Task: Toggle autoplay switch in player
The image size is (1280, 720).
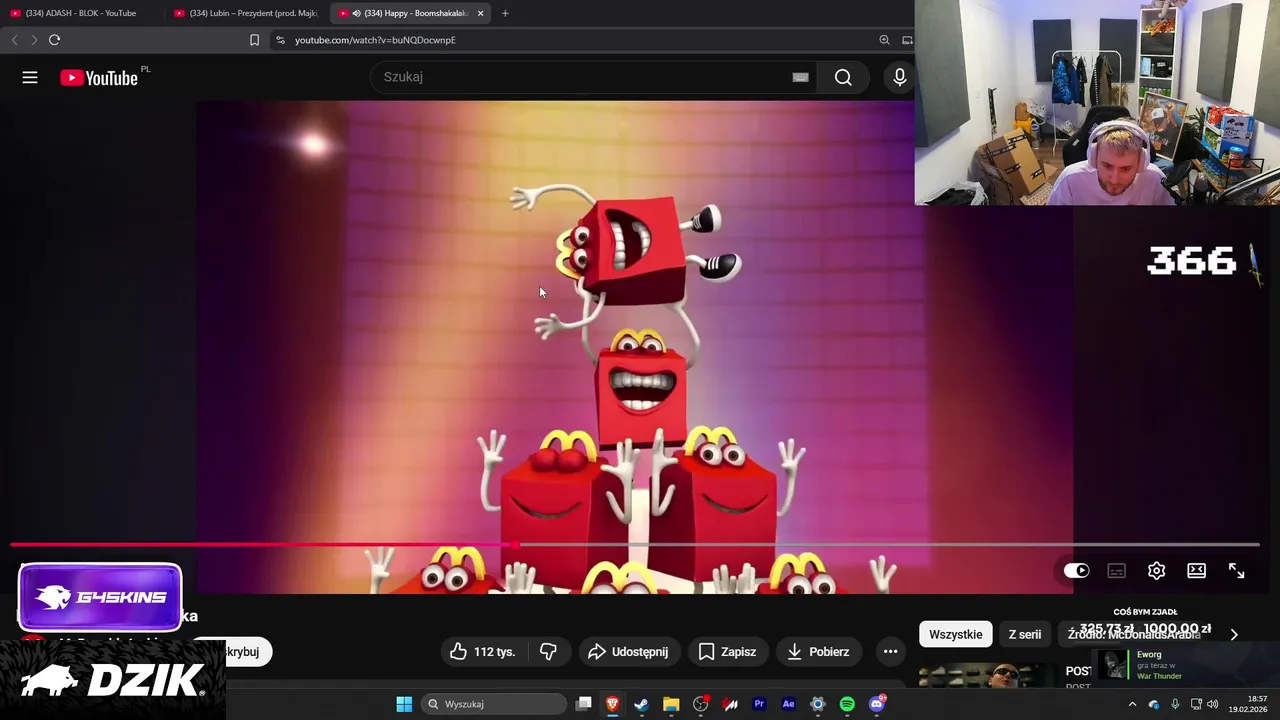Action: pos(1076,571)
